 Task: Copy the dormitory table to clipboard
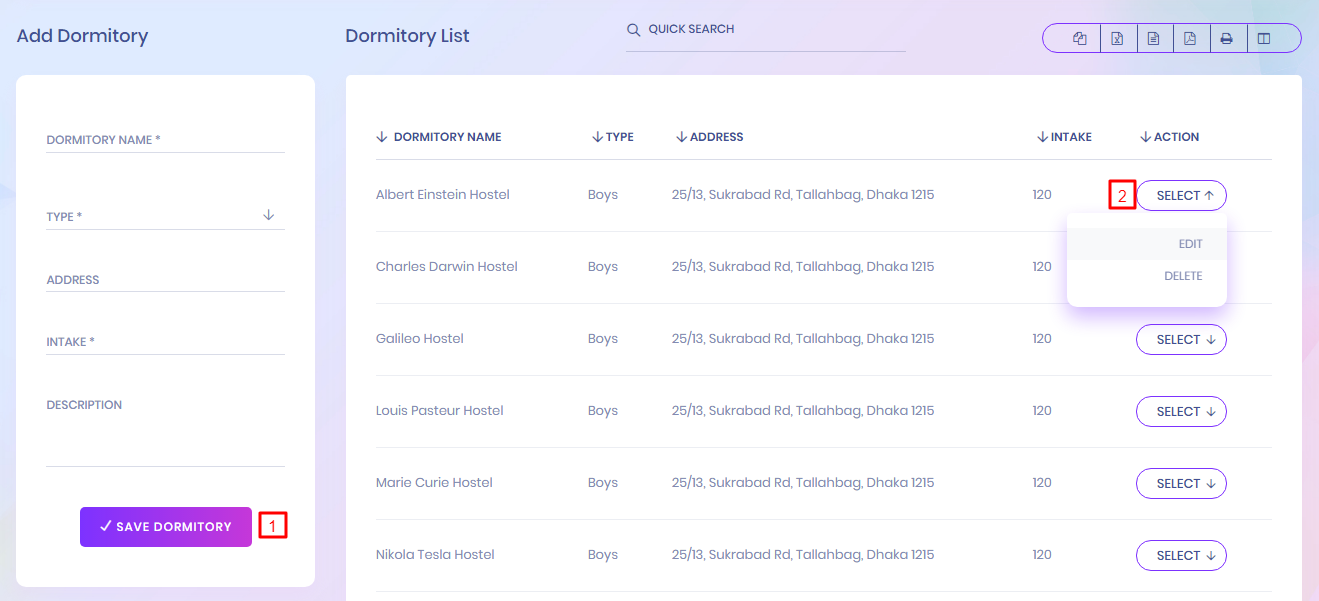(x=1079, y=39)
